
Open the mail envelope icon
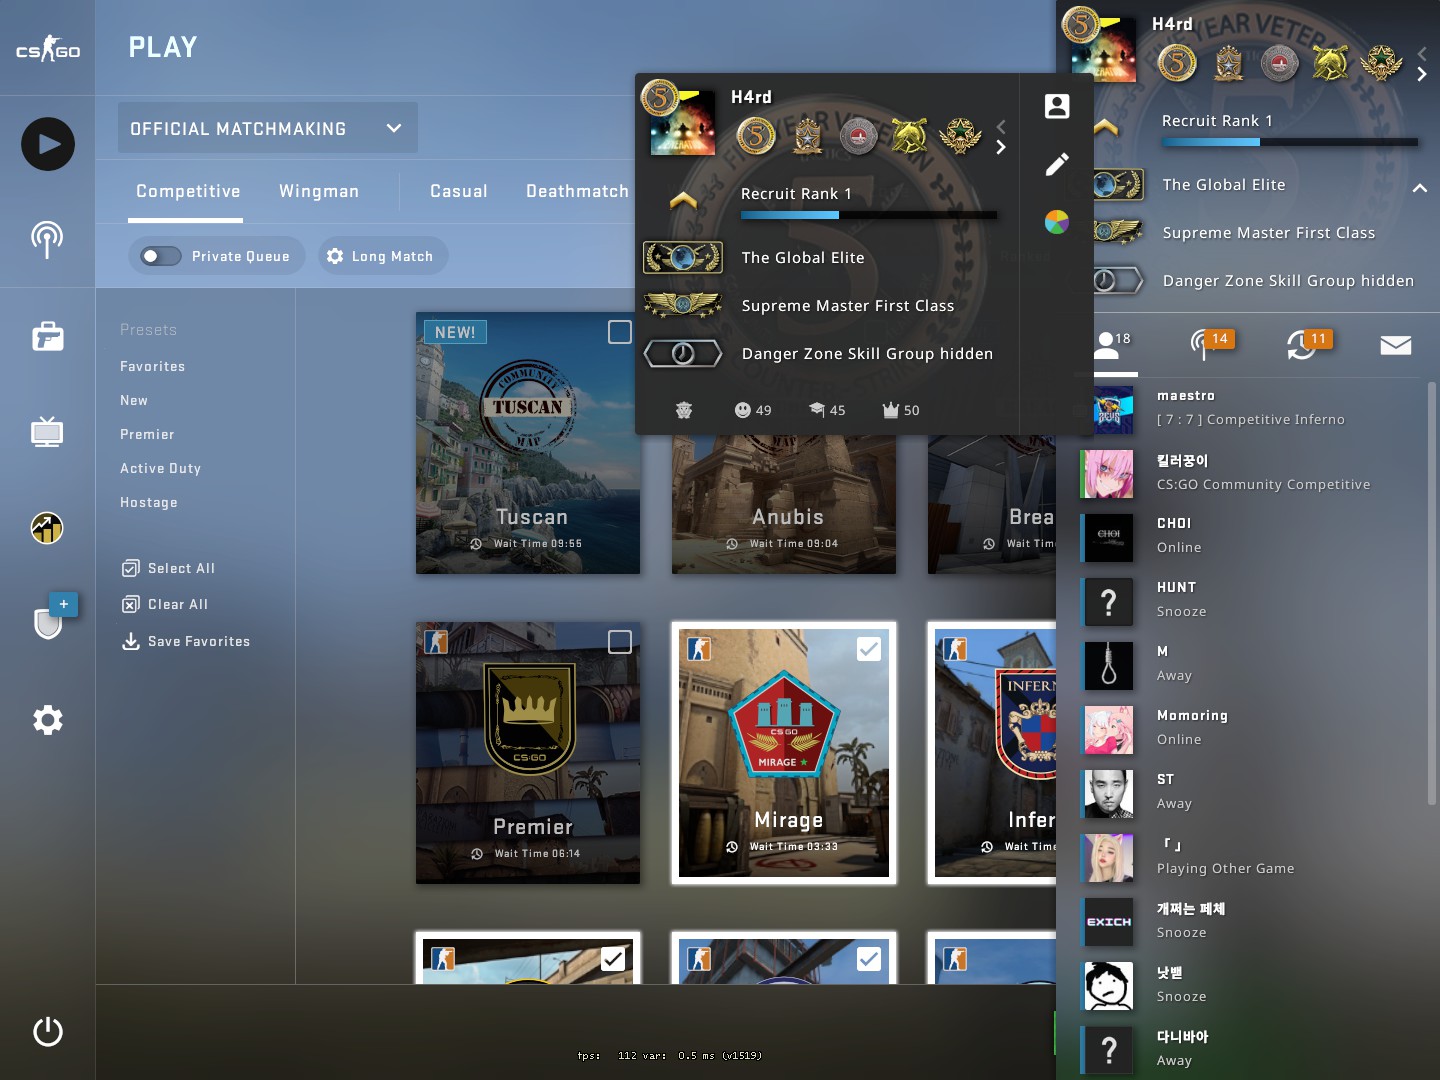[1395, 345]
